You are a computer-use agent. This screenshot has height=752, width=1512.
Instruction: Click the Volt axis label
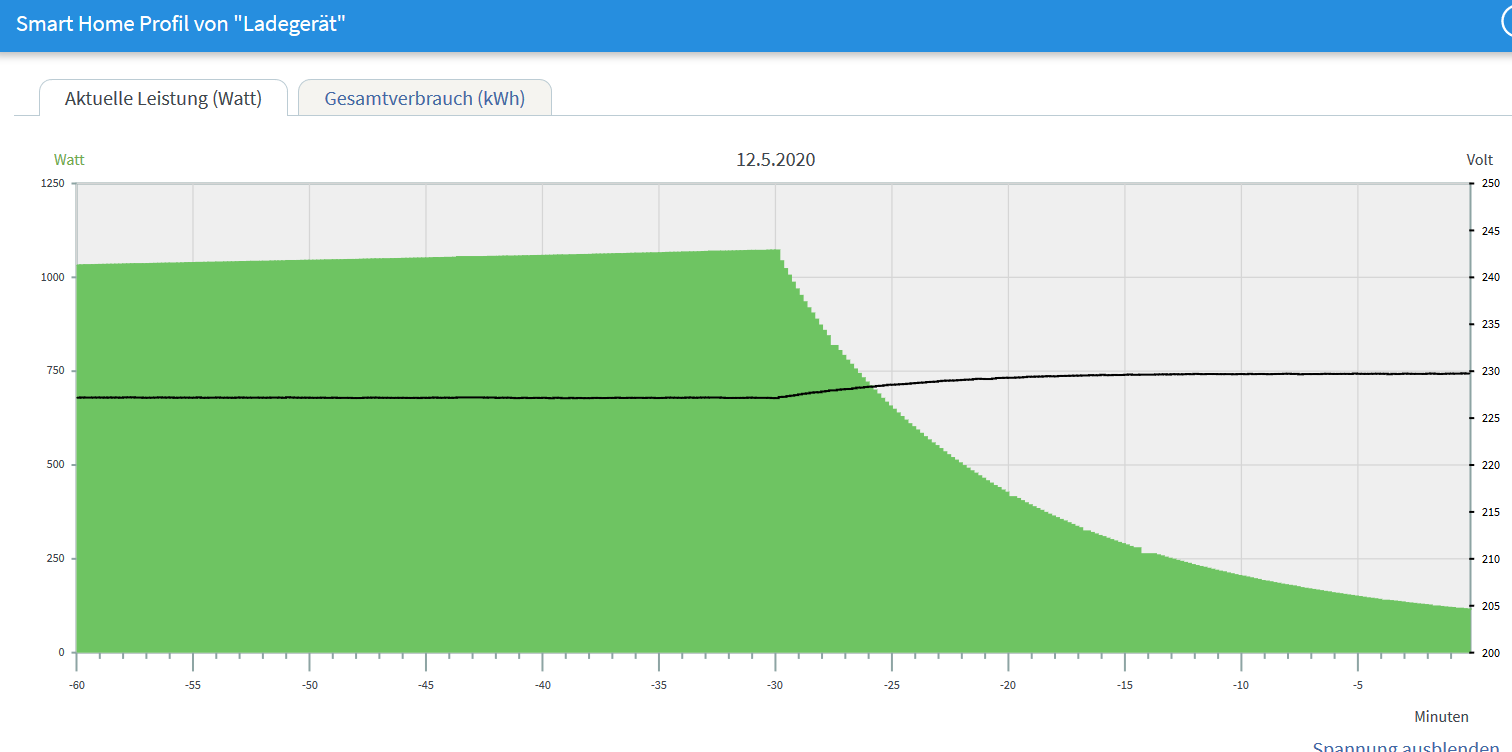pos(1479,160)
